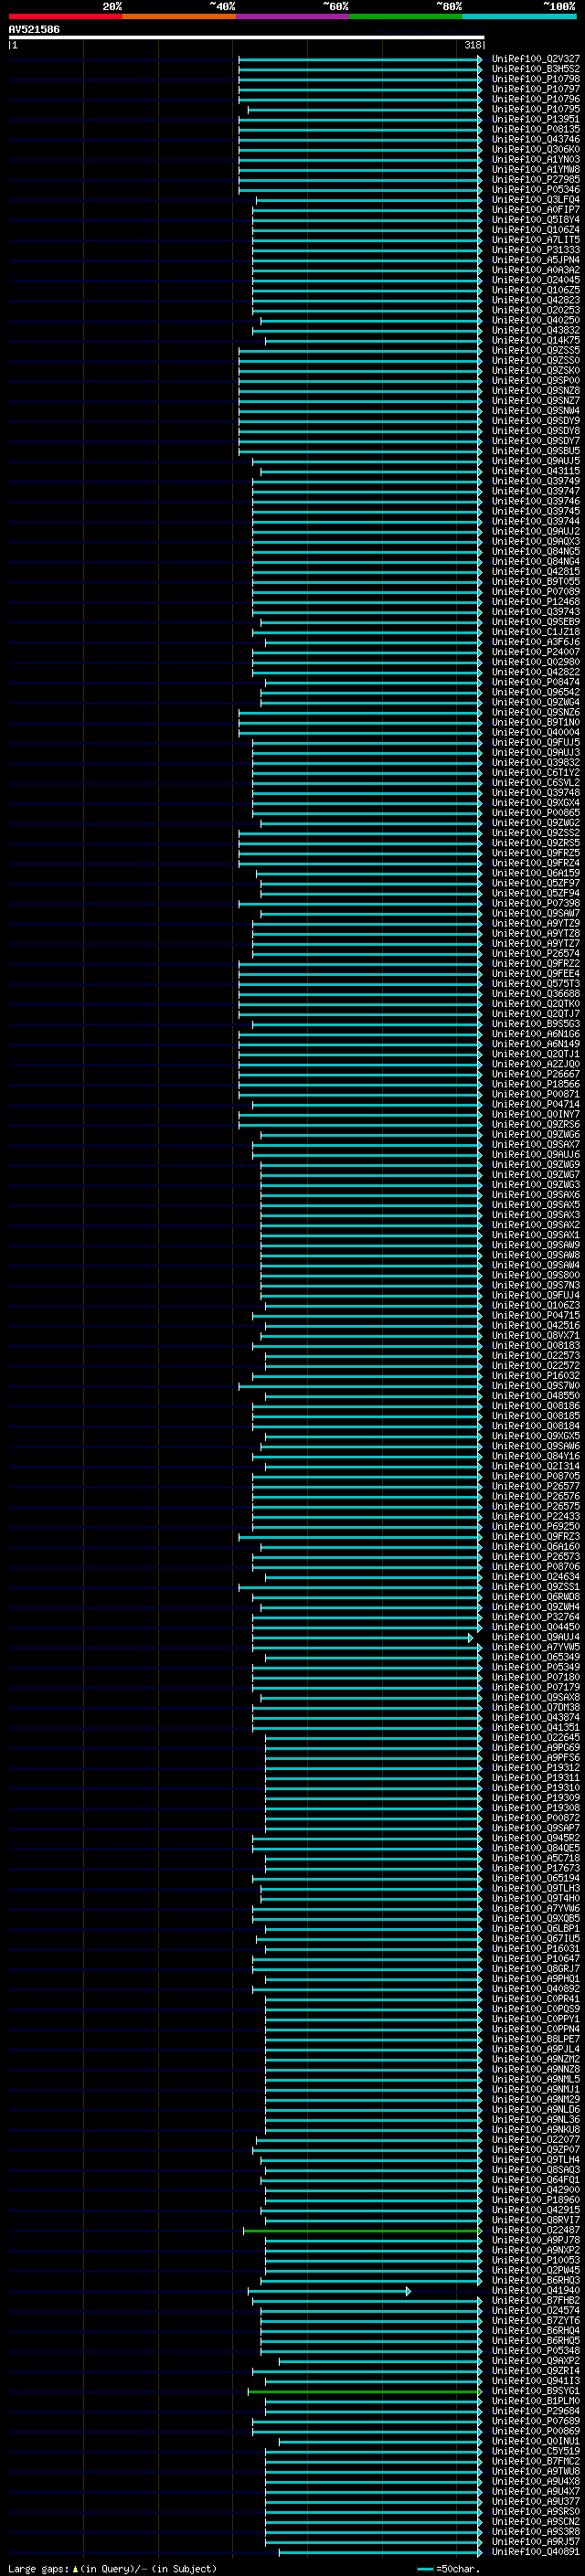
Task: Select the UniRef100_P18566 hit label
Action: tap(536, 1084)
